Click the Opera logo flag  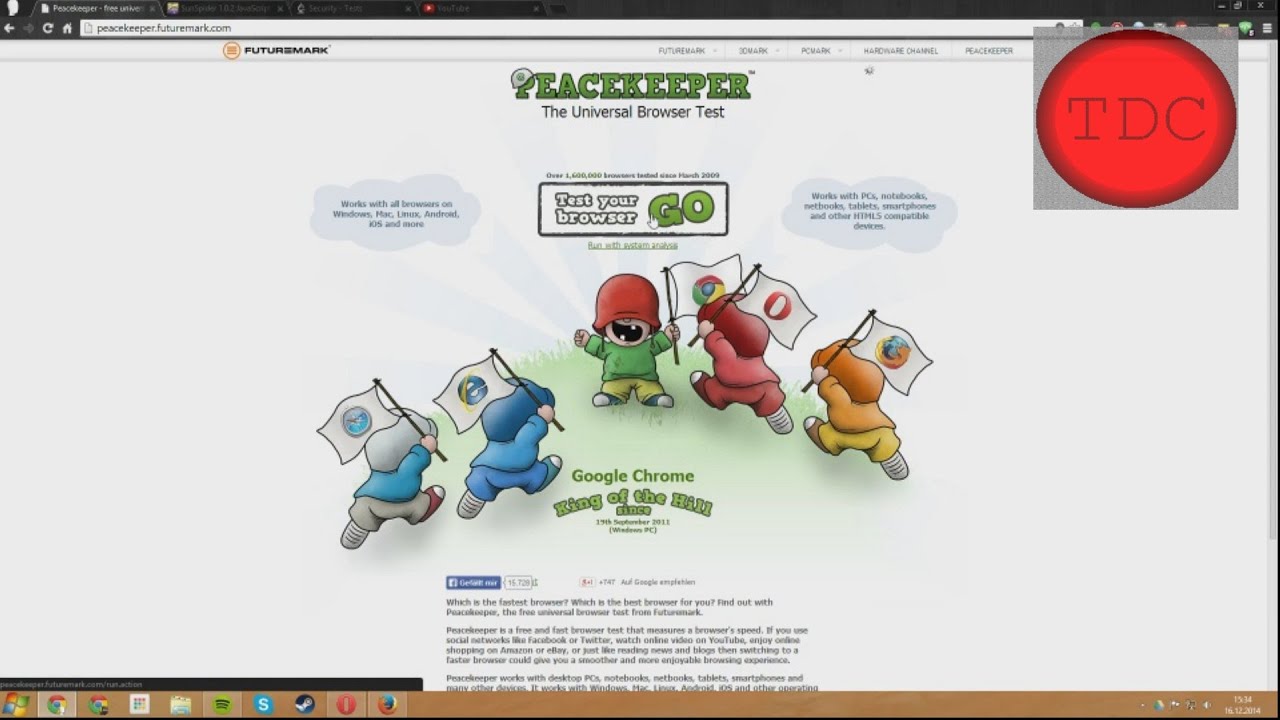tap(777, 306)
